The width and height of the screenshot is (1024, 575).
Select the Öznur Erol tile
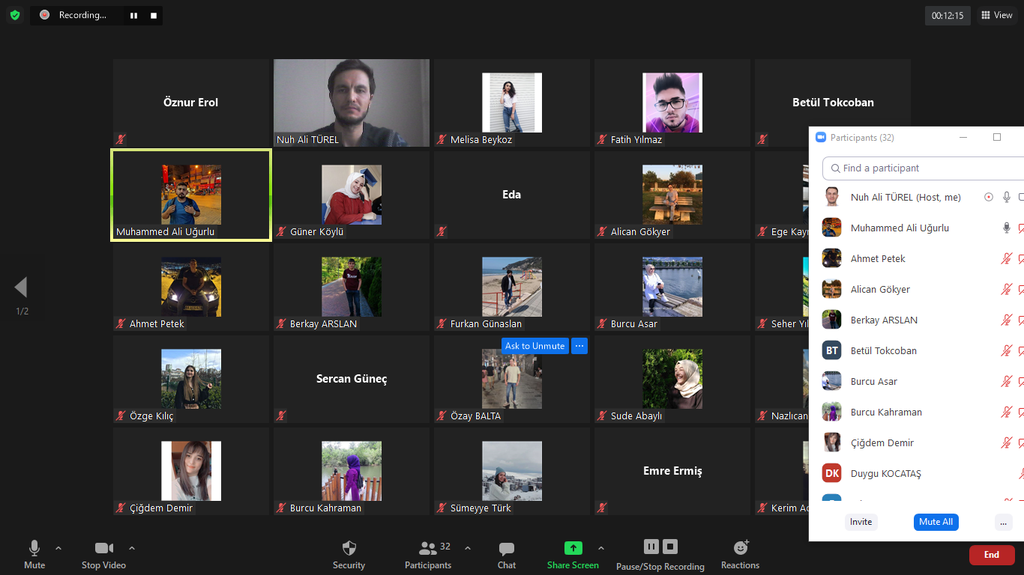(x=191, y=103)
